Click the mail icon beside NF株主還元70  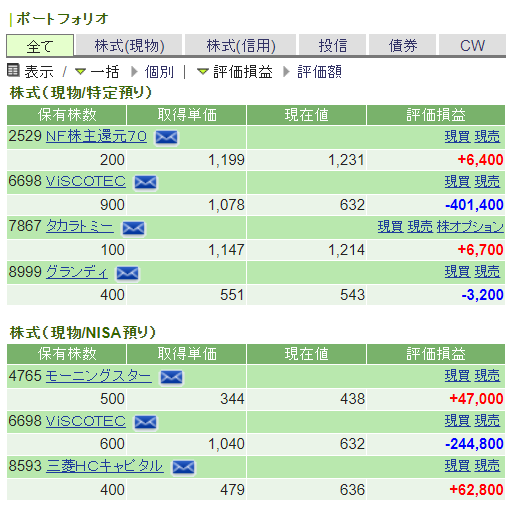166,137
